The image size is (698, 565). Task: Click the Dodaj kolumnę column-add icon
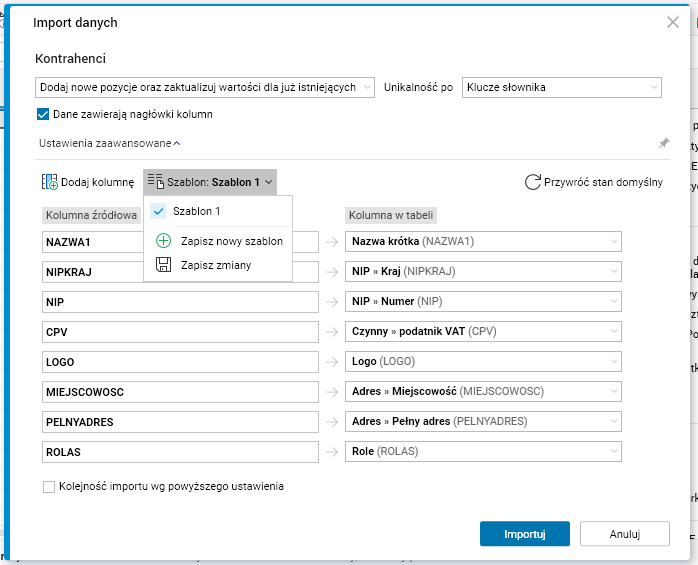pos(50,182)
